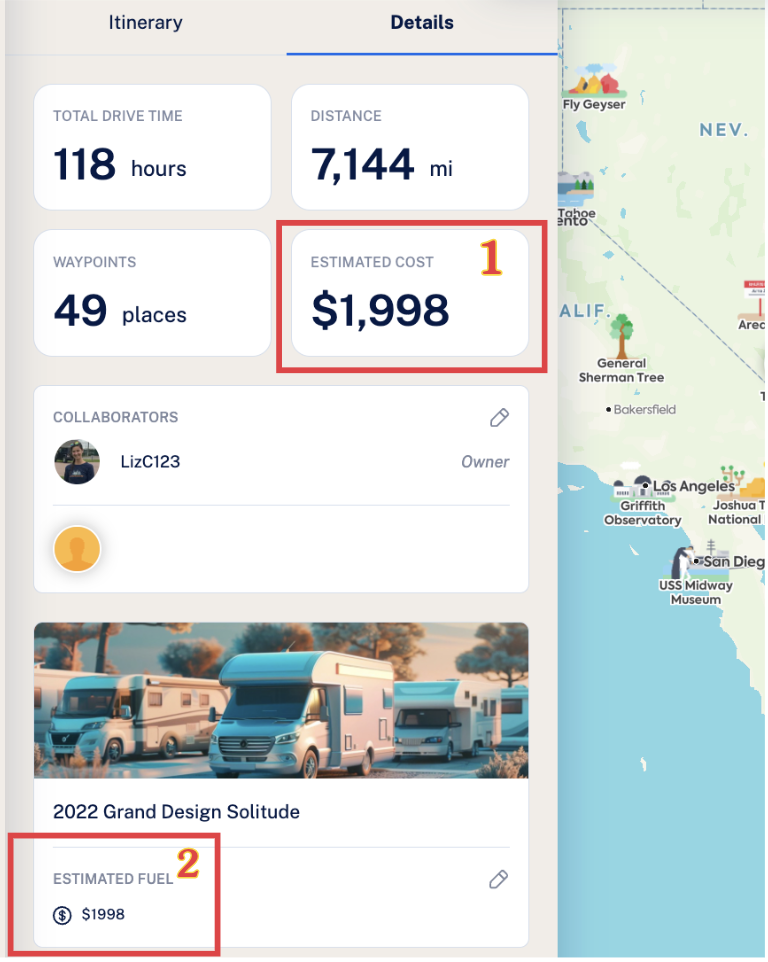The height and width of the screenshot is (962, 768).
Task: Switch to the Itinerary tab
Action: point(145,23)
